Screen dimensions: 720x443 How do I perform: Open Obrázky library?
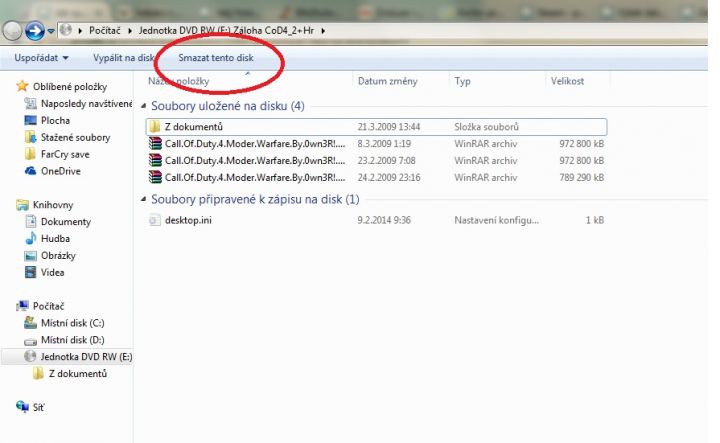[58, 256]
